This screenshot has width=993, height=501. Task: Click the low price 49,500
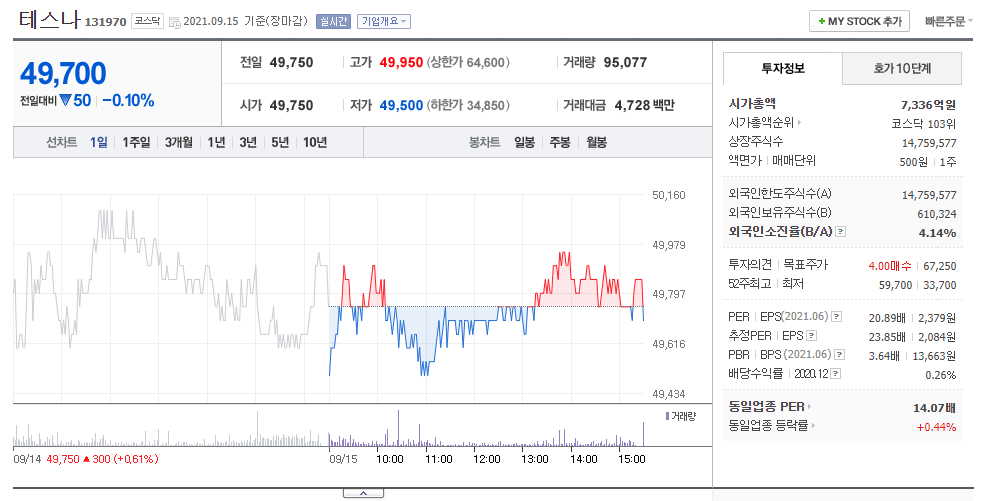pyautogui.click(x=402, y=105)
